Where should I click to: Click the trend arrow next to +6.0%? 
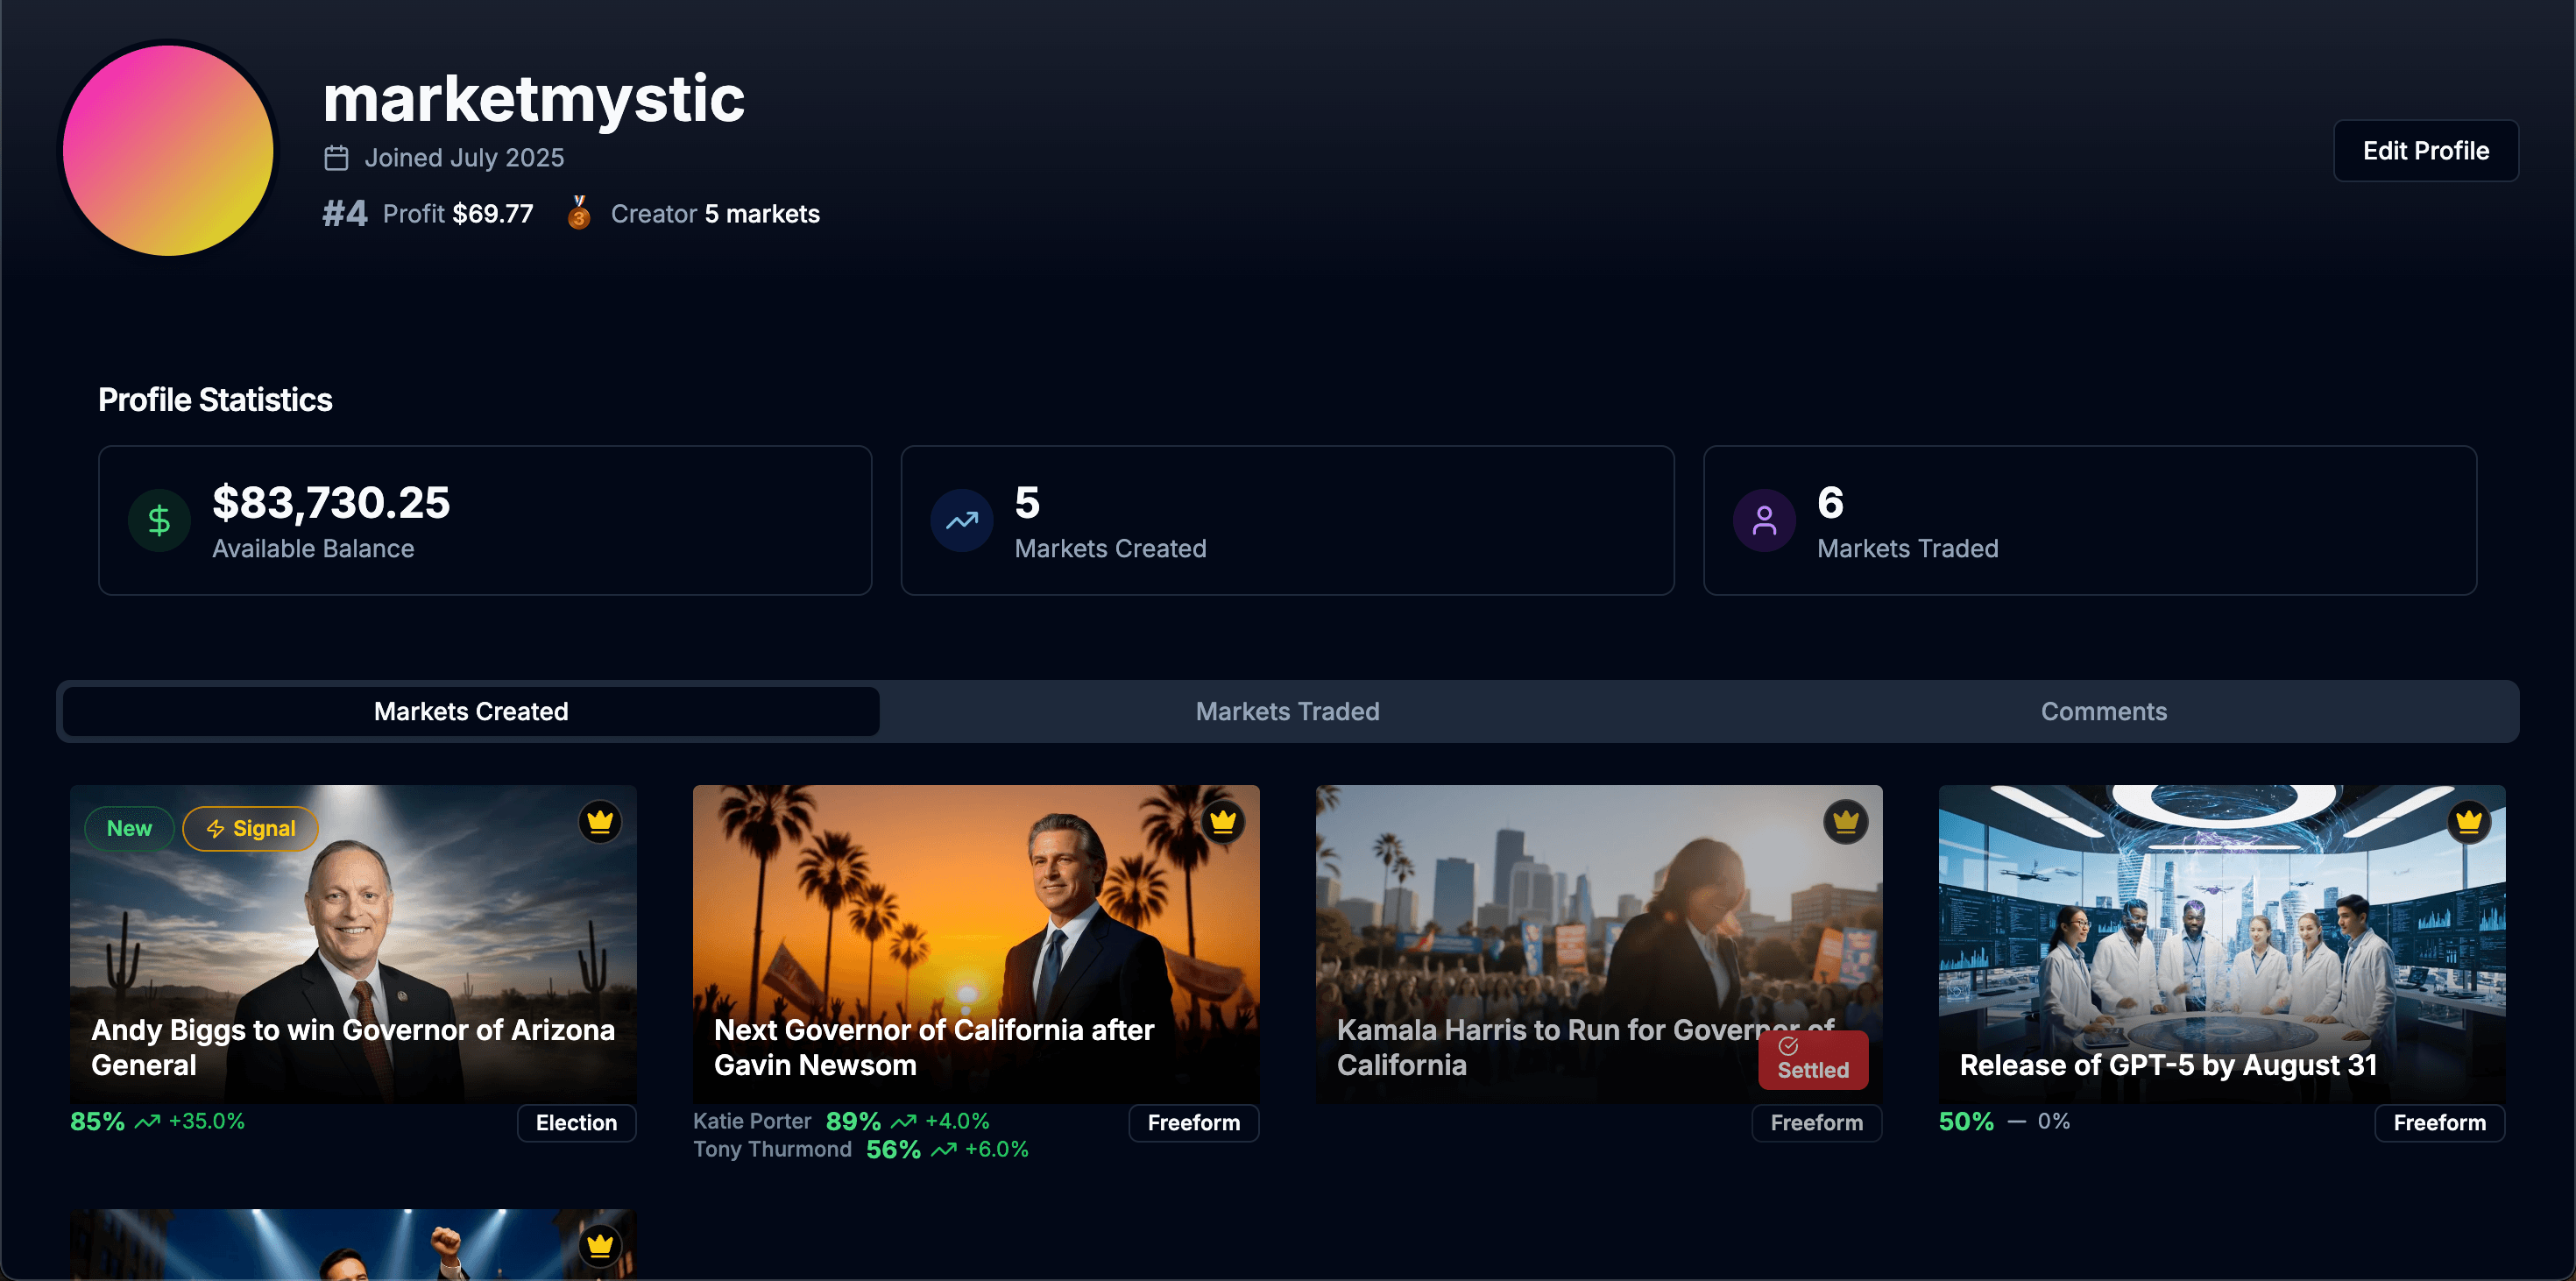point(943,1150)
